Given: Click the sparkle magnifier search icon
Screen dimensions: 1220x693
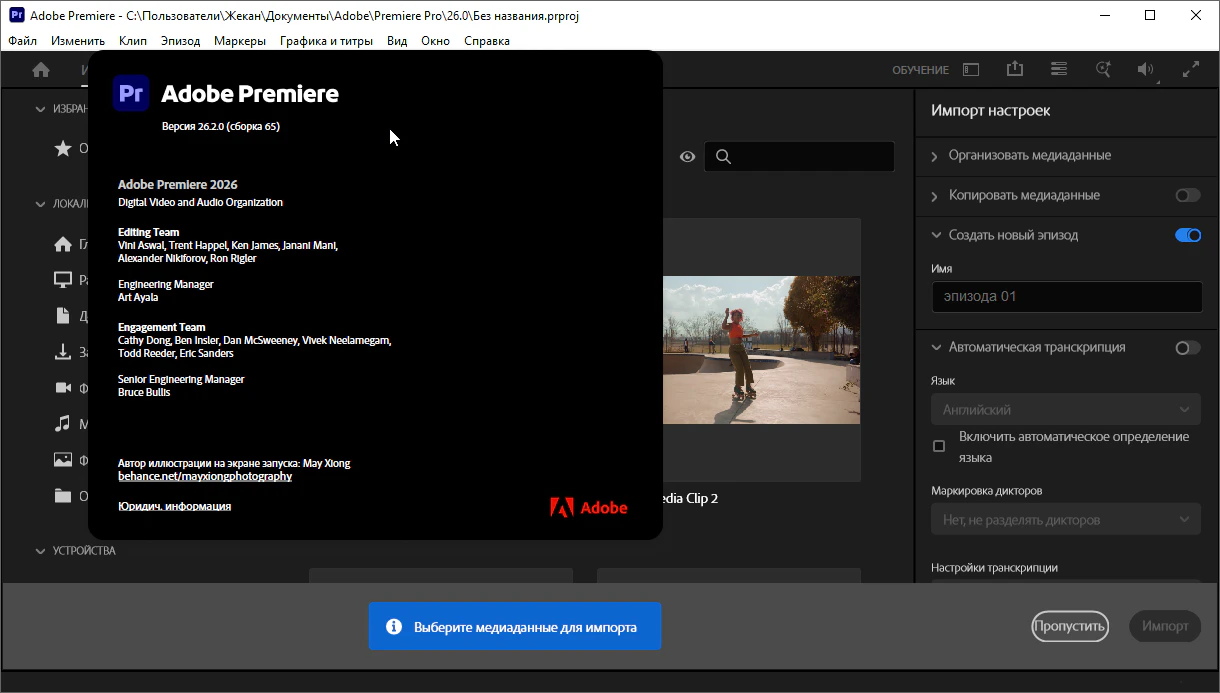Looking at the screenshot, I should [1103, 70].
